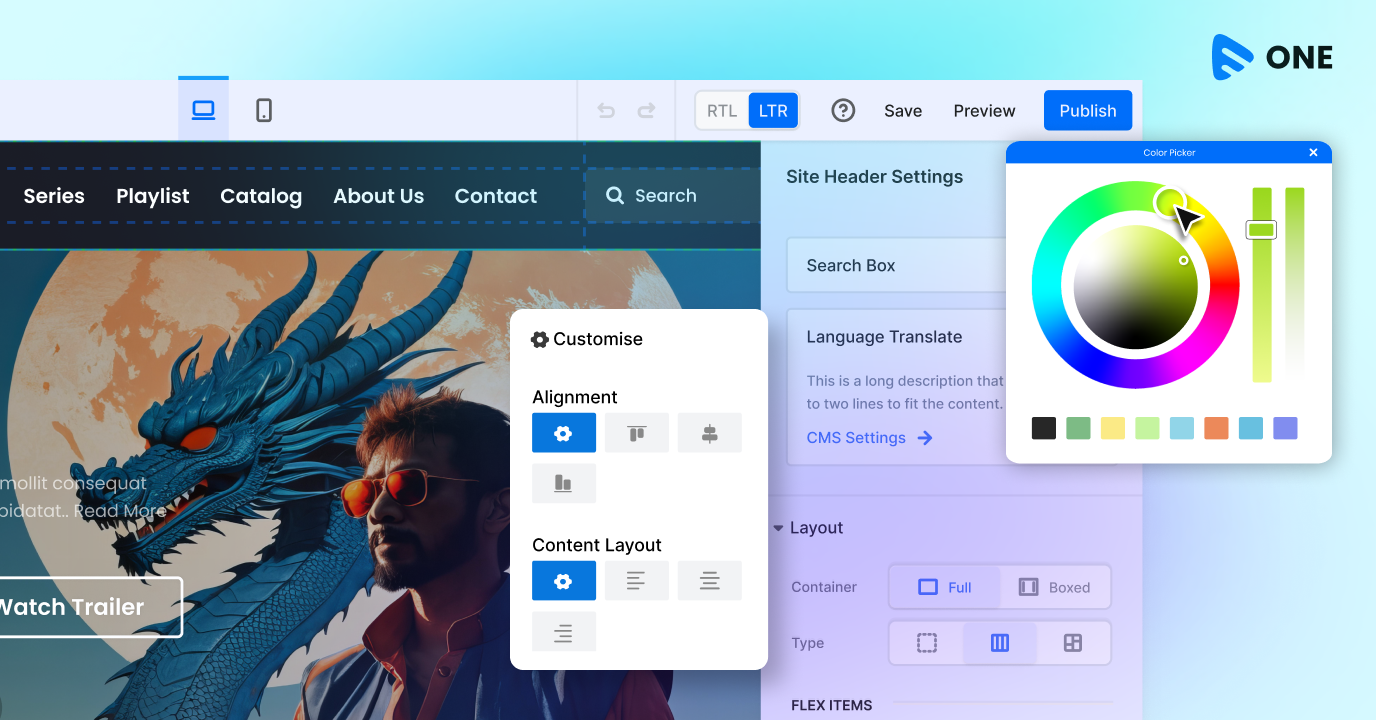
Task: Click the redo arrow icon
Action: pos(647,111)
